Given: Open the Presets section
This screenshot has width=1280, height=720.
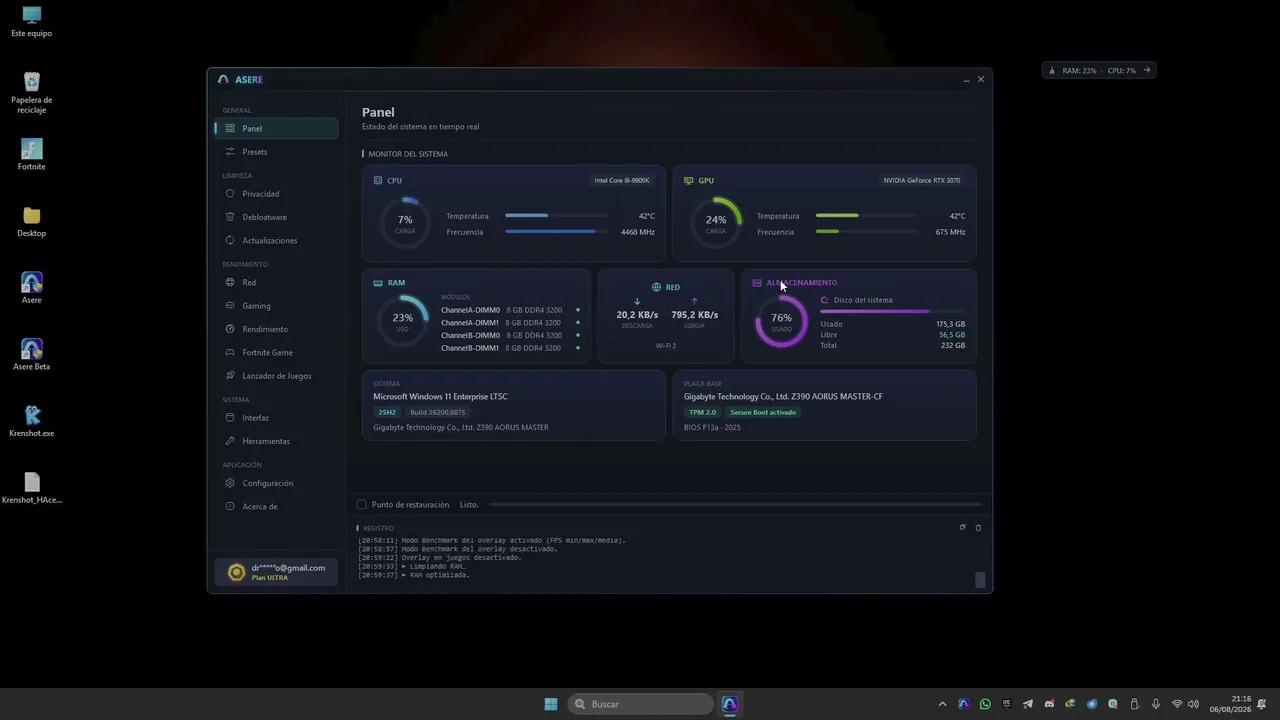Looking at the screenshot, I should point(276,152).
